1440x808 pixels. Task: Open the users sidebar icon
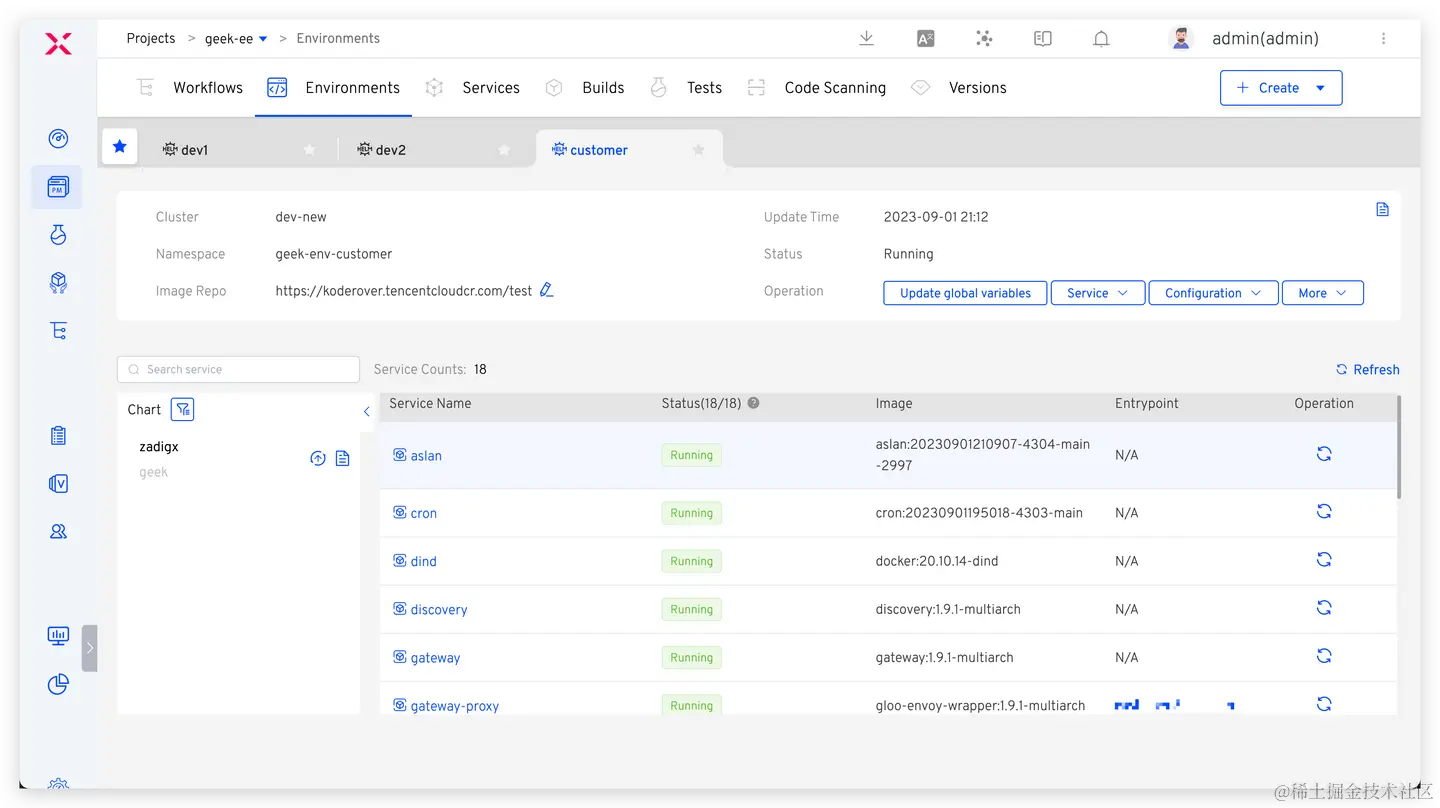tap(58, 532)
